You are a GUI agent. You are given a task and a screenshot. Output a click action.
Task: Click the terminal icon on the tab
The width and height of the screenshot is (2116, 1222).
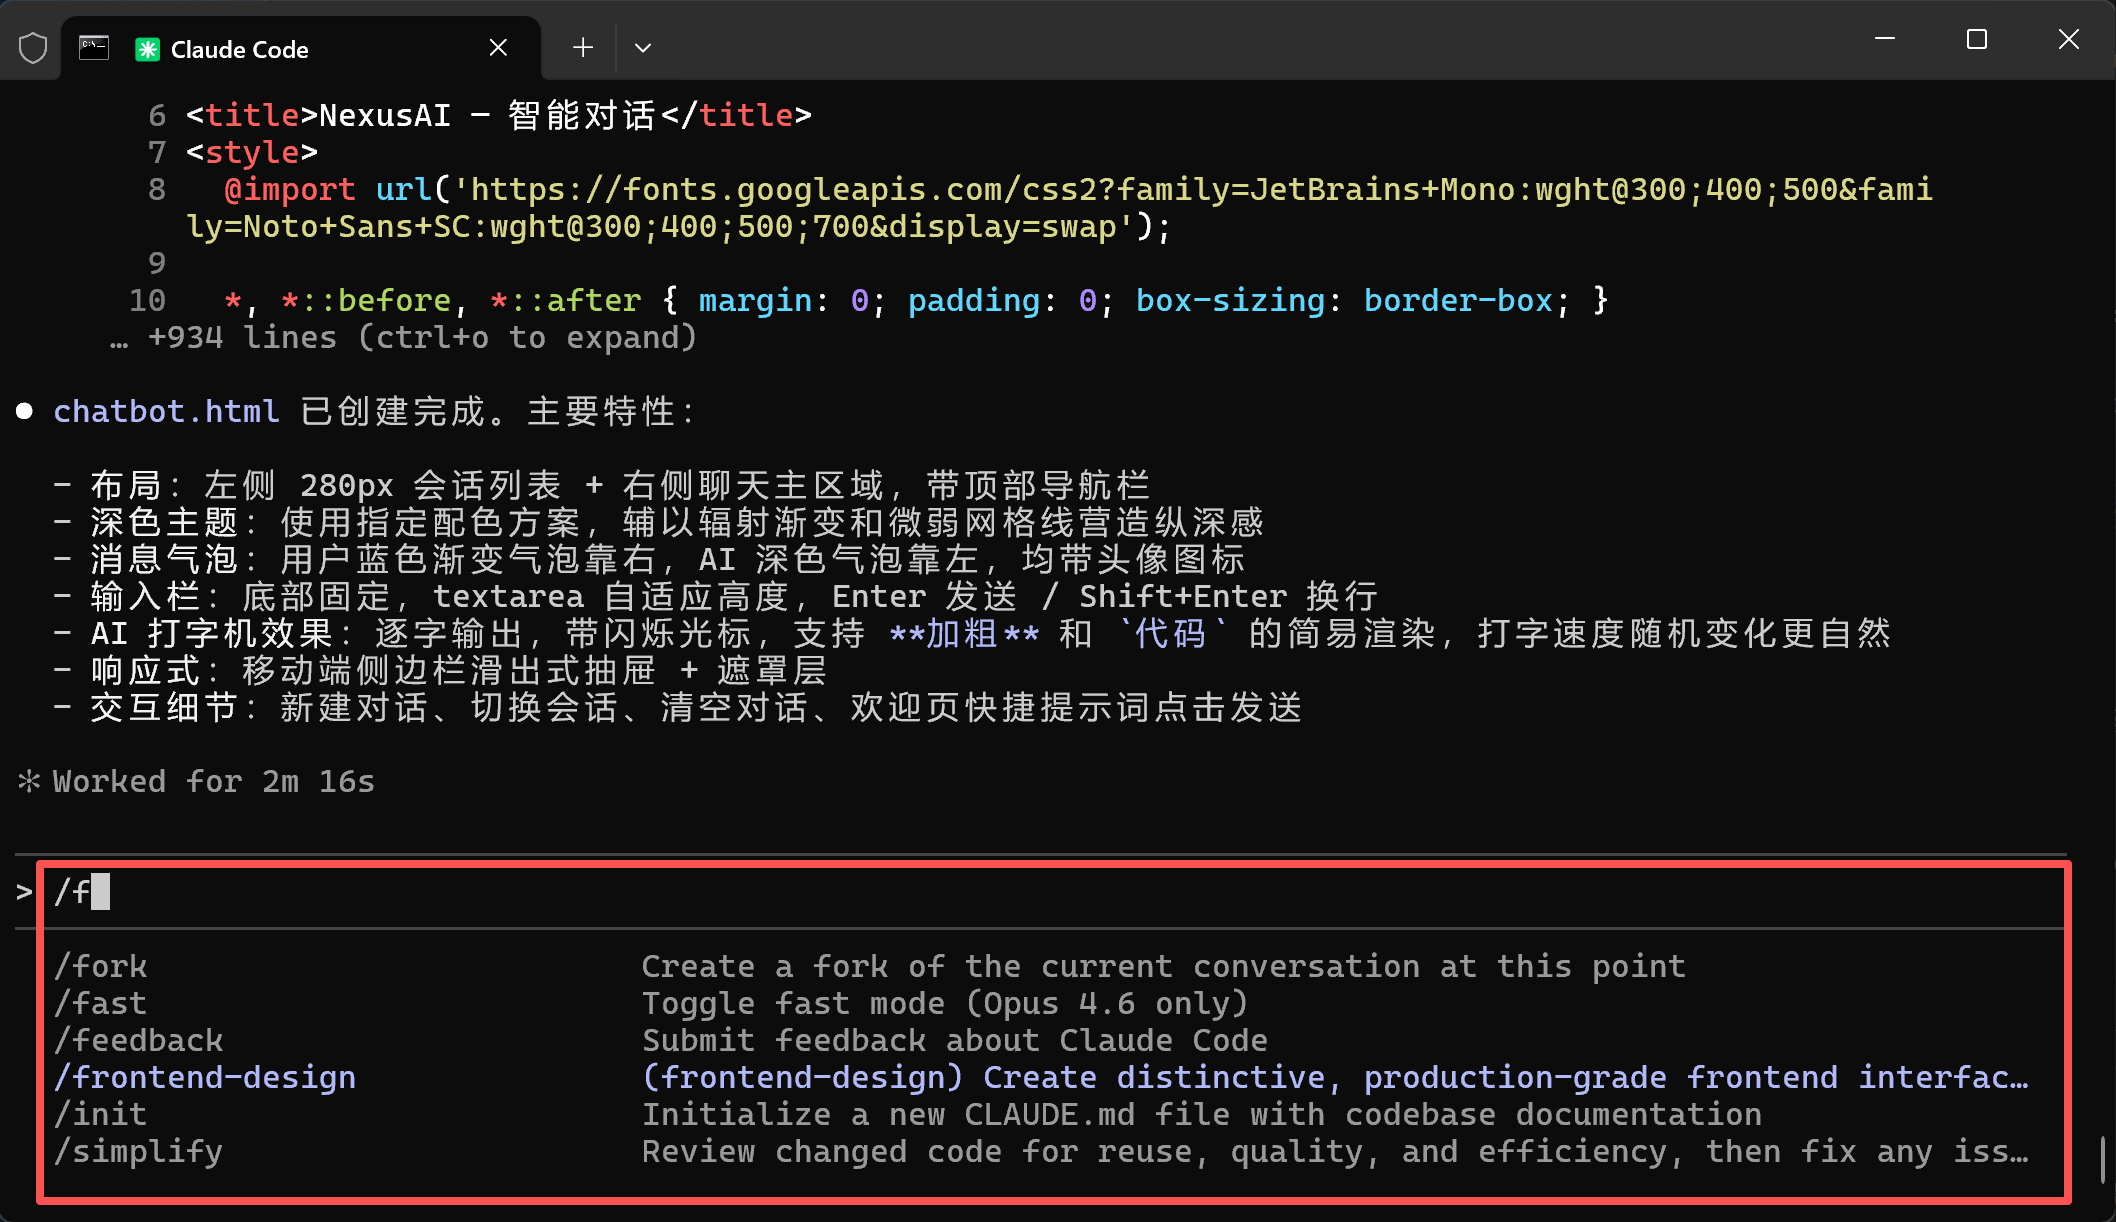click(x=94, y=48)
